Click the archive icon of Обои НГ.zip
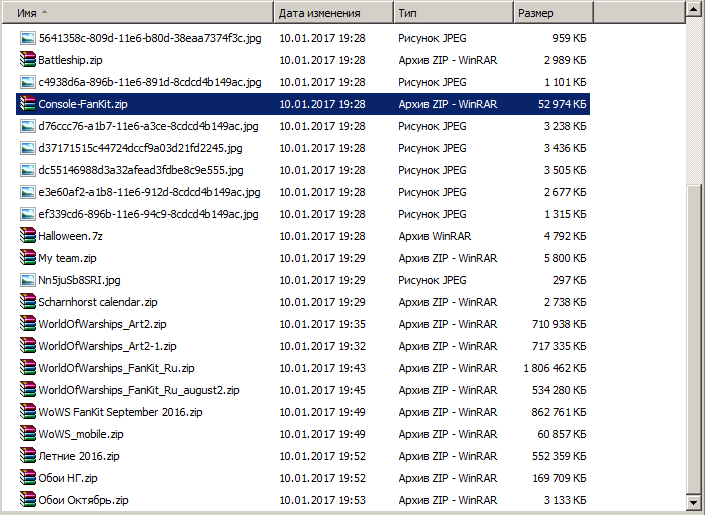 (27, 478)
